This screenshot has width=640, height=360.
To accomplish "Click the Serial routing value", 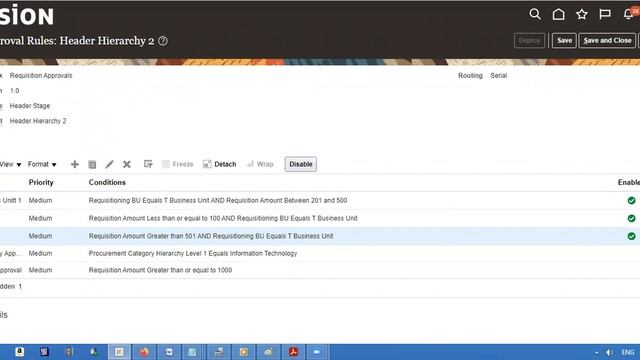I will (498, 76).
